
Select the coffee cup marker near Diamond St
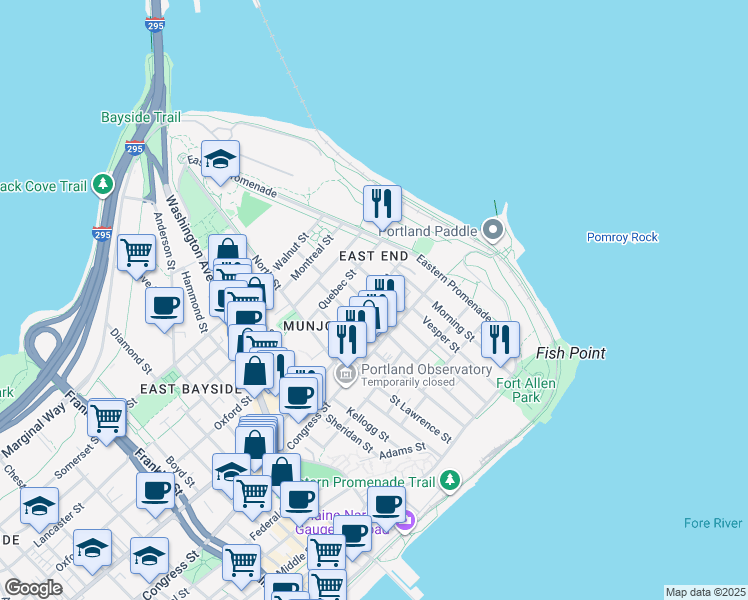pos(164,306)
